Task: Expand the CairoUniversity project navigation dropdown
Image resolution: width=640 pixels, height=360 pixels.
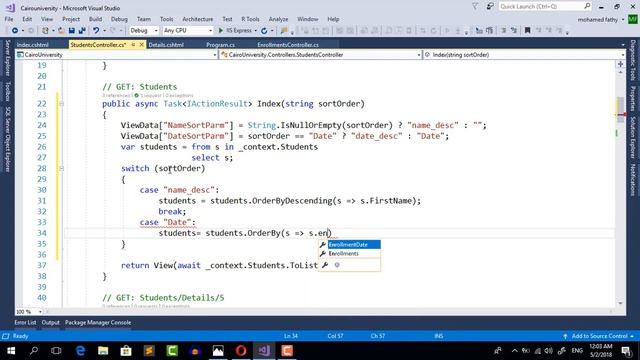Action: click(x=215, y=55)
